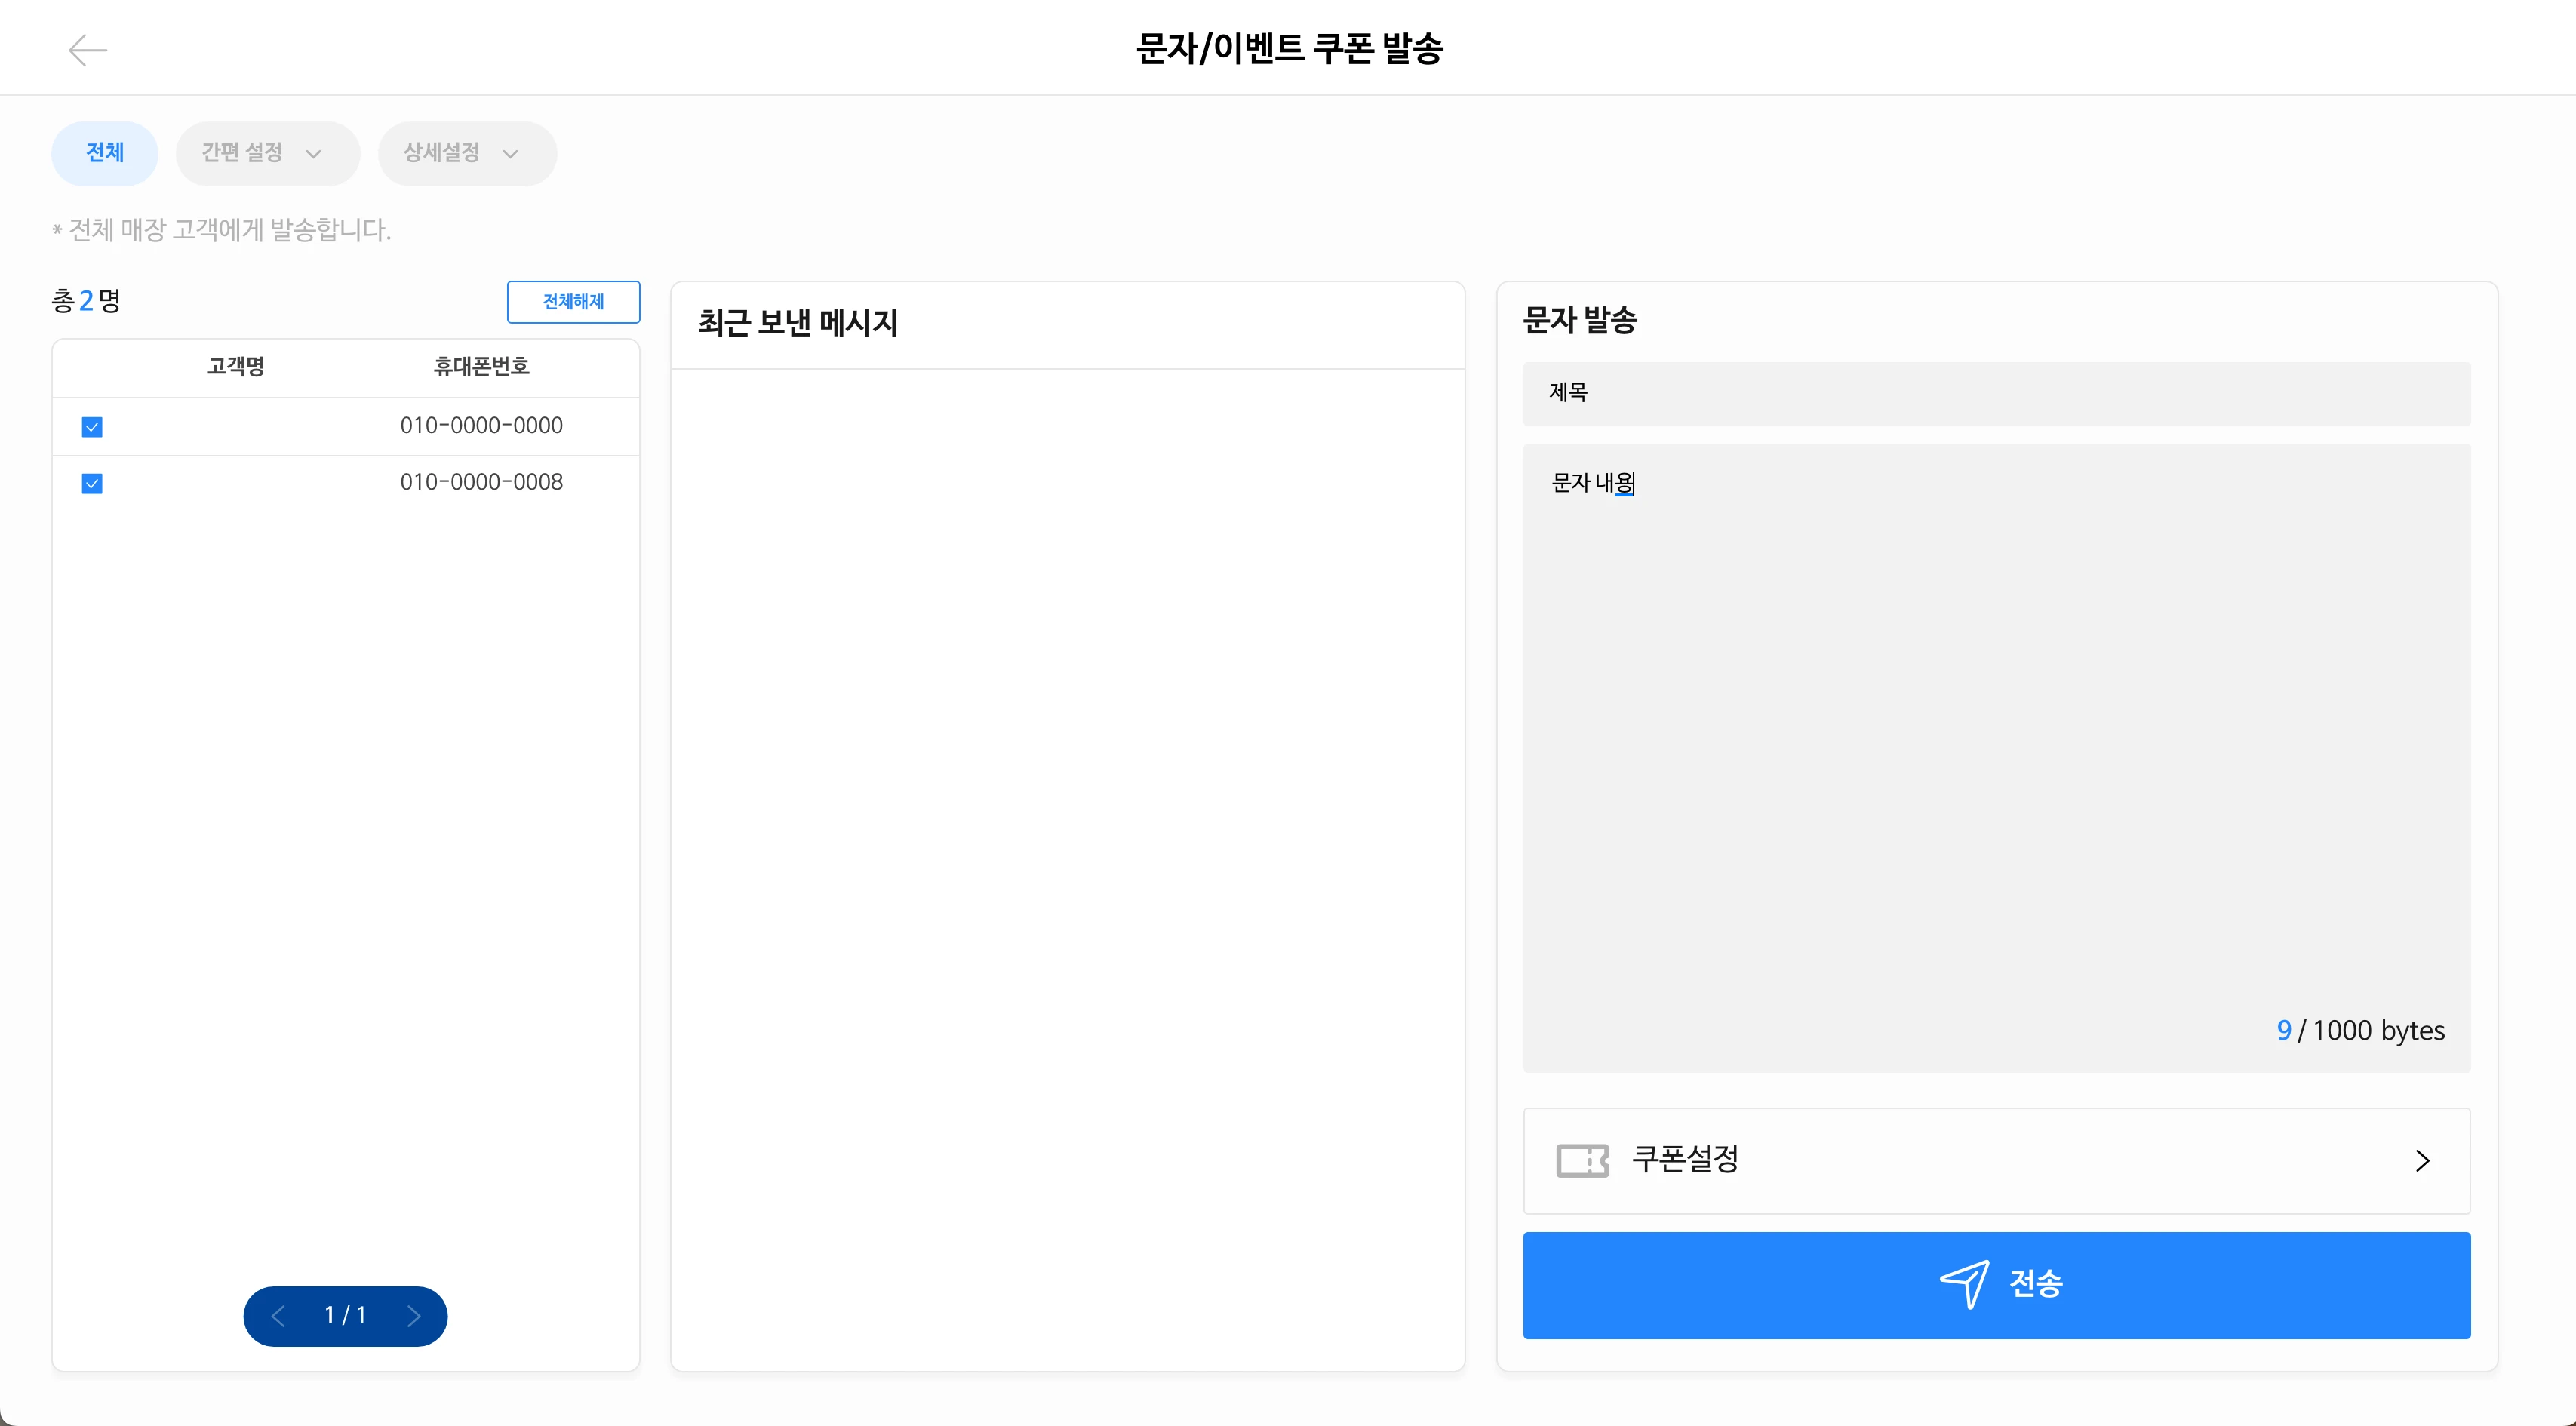Click the phone number 010-0000-0000
The image size is (2576, 1426).
[x=481, y=426]
